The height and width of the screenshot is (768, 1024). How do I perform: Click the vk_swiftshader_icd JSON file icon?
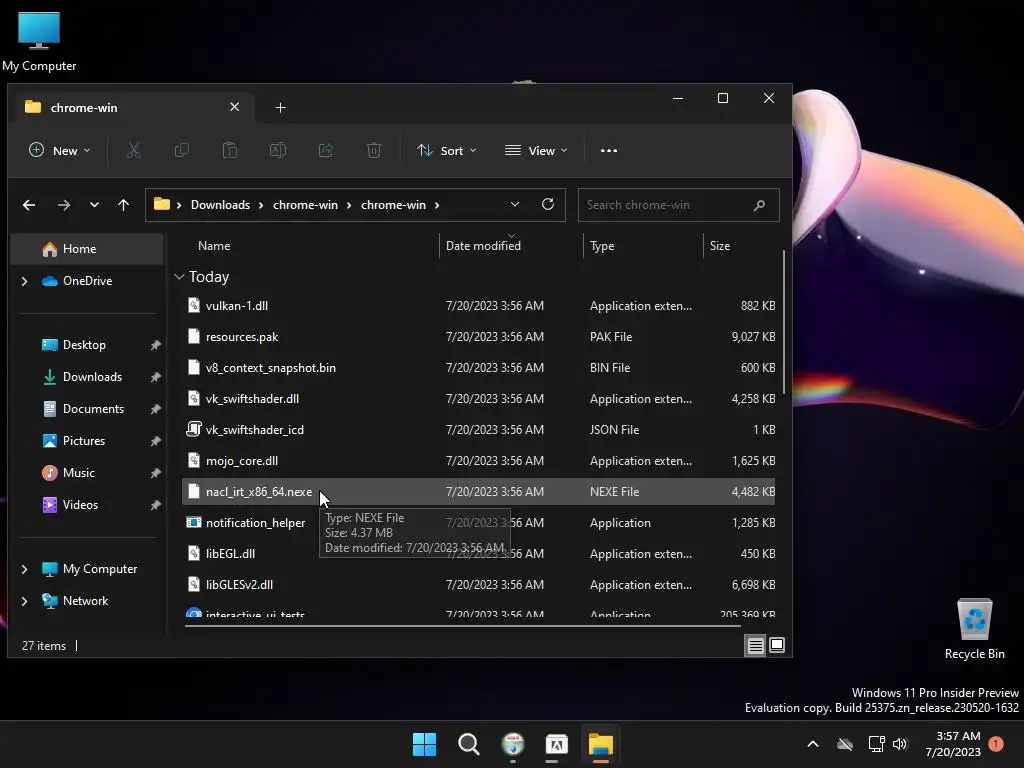click(x=194, y=429)
